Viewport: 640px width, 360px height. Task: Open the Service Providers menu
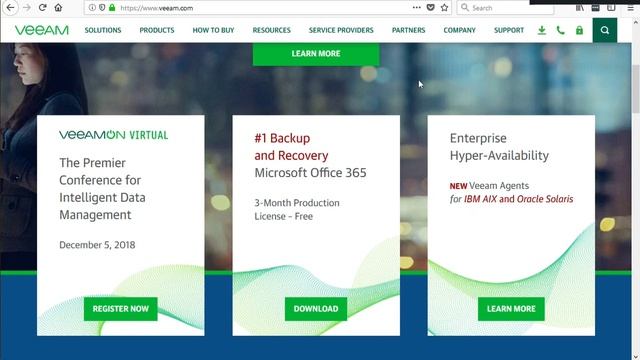pyautogui.click(x=341, y=30)
